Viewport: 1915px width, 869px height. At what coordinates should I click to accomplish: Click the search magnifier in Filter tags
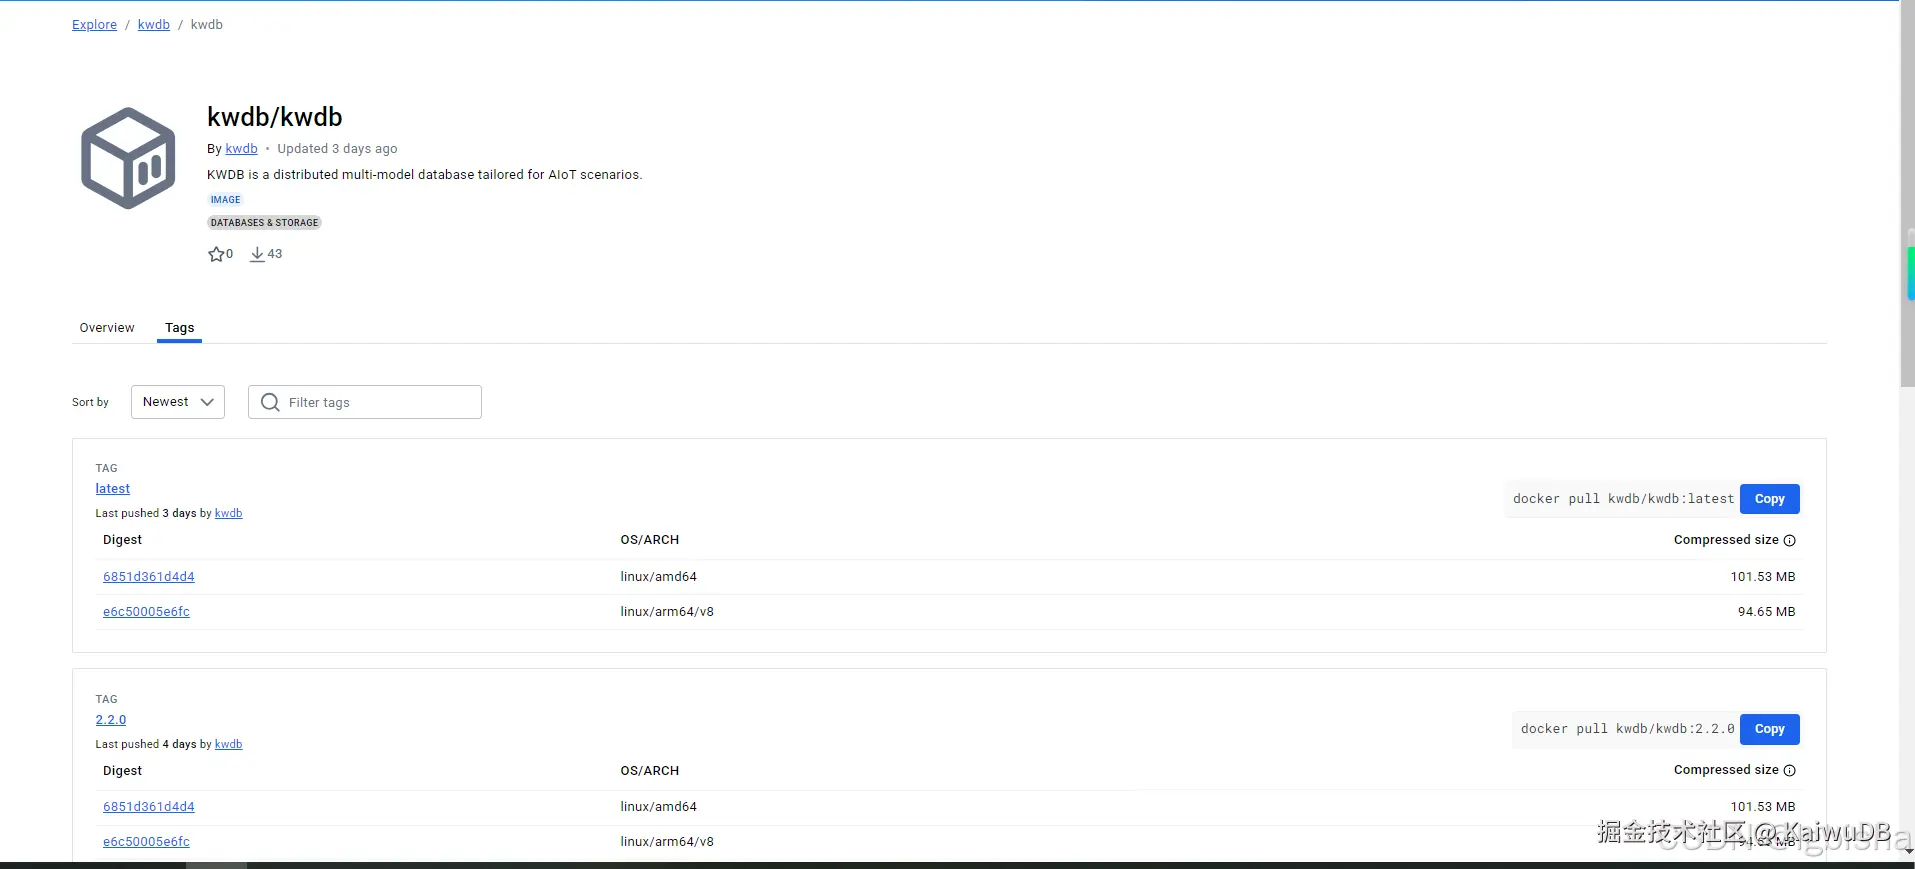pyautogui.click(x=270, y=402)
